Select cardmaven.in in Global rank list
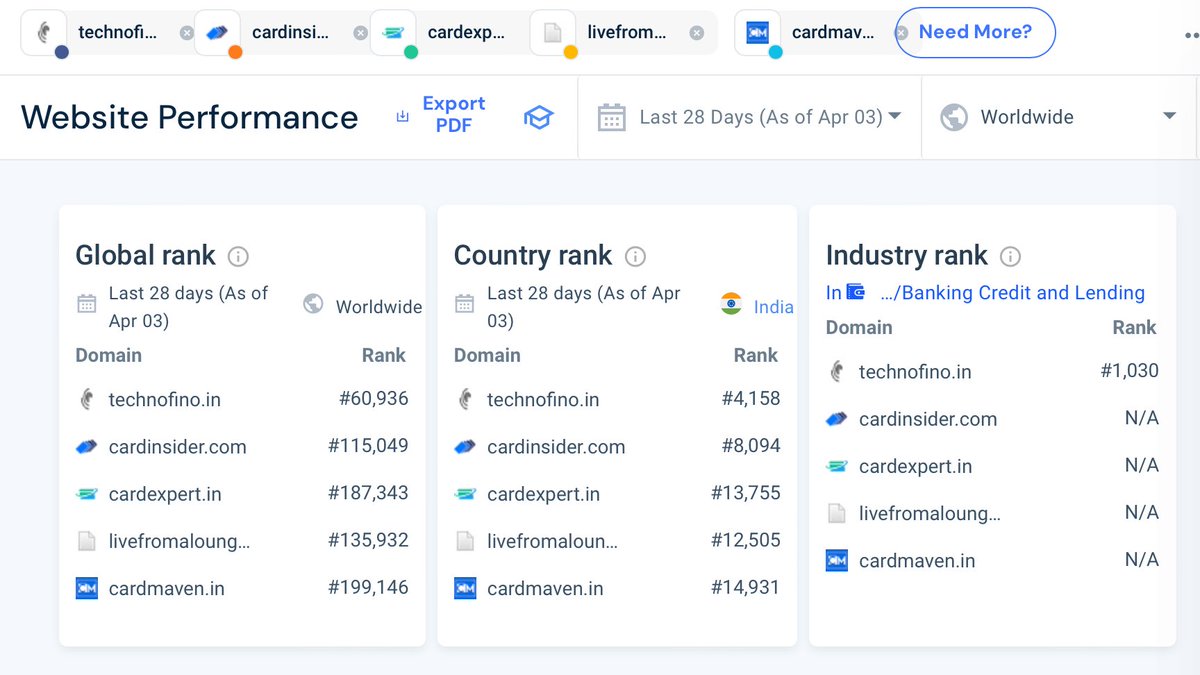The height and width of the screenshot is (675, 1200). [x=167, y=589]
